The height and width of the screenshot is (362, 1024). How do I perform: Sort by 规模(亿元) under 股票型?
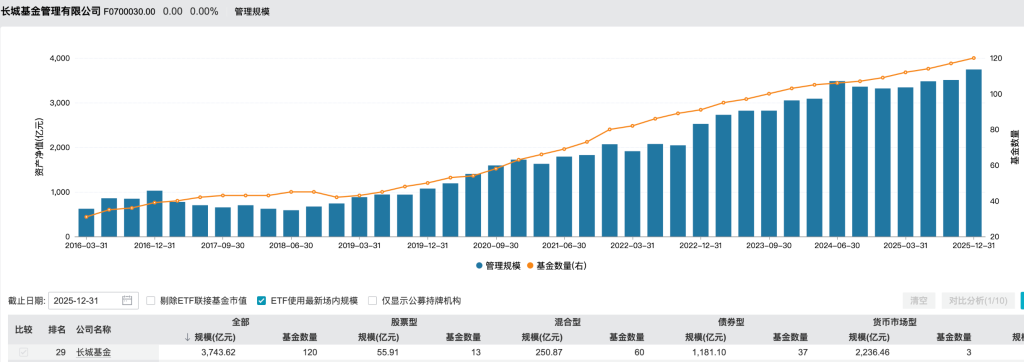click(x=379, y=337)
